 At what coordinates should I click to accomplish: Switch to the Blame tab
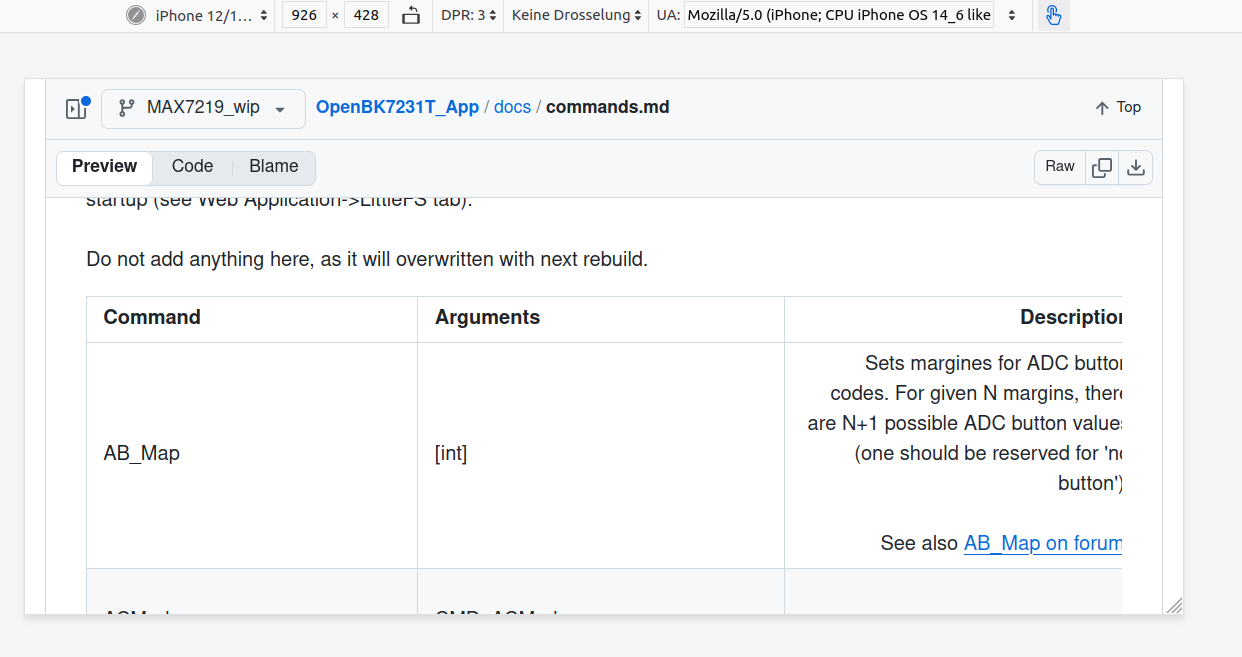274,167
